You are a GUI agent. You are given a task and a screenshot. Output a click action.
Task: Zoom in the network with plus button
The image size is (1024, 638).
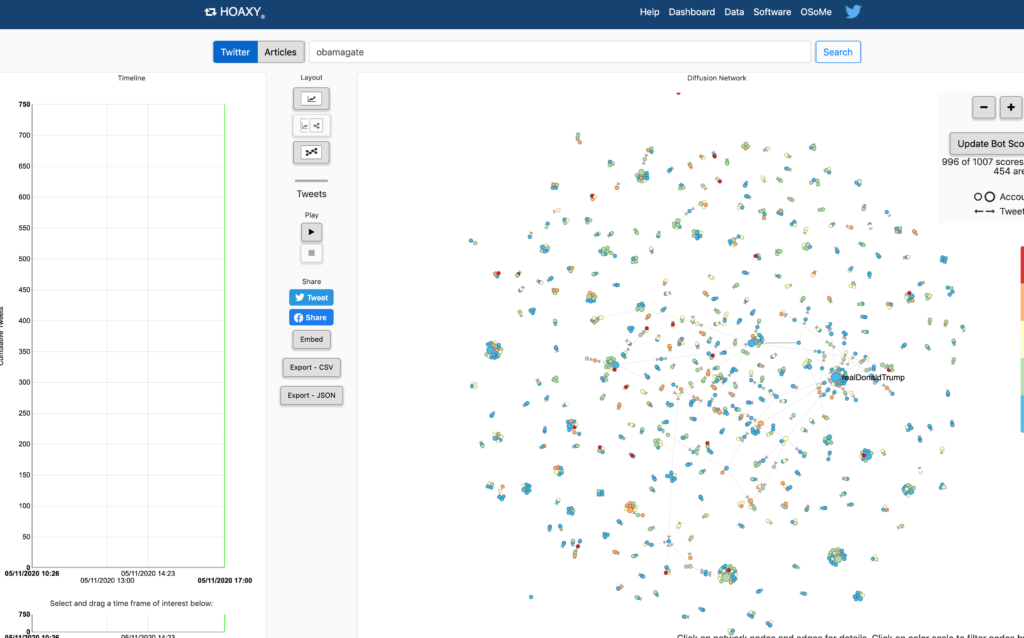[x=1011, y=107]
